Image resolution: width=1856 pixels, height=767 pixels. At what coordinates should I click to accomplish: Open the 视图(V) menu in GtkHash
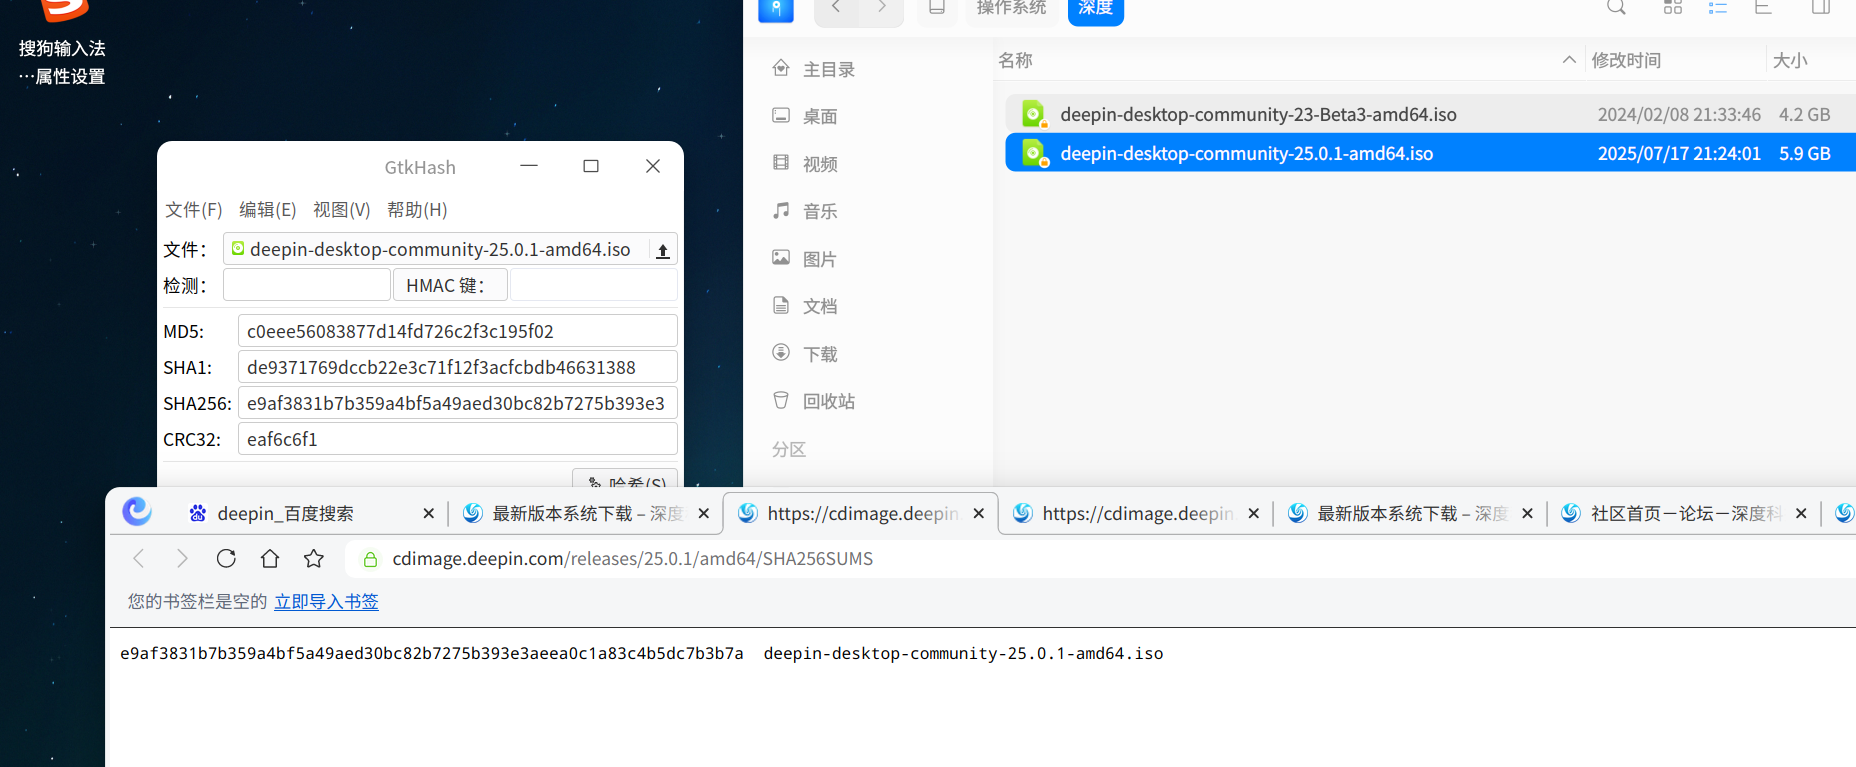tap(342, 210)
